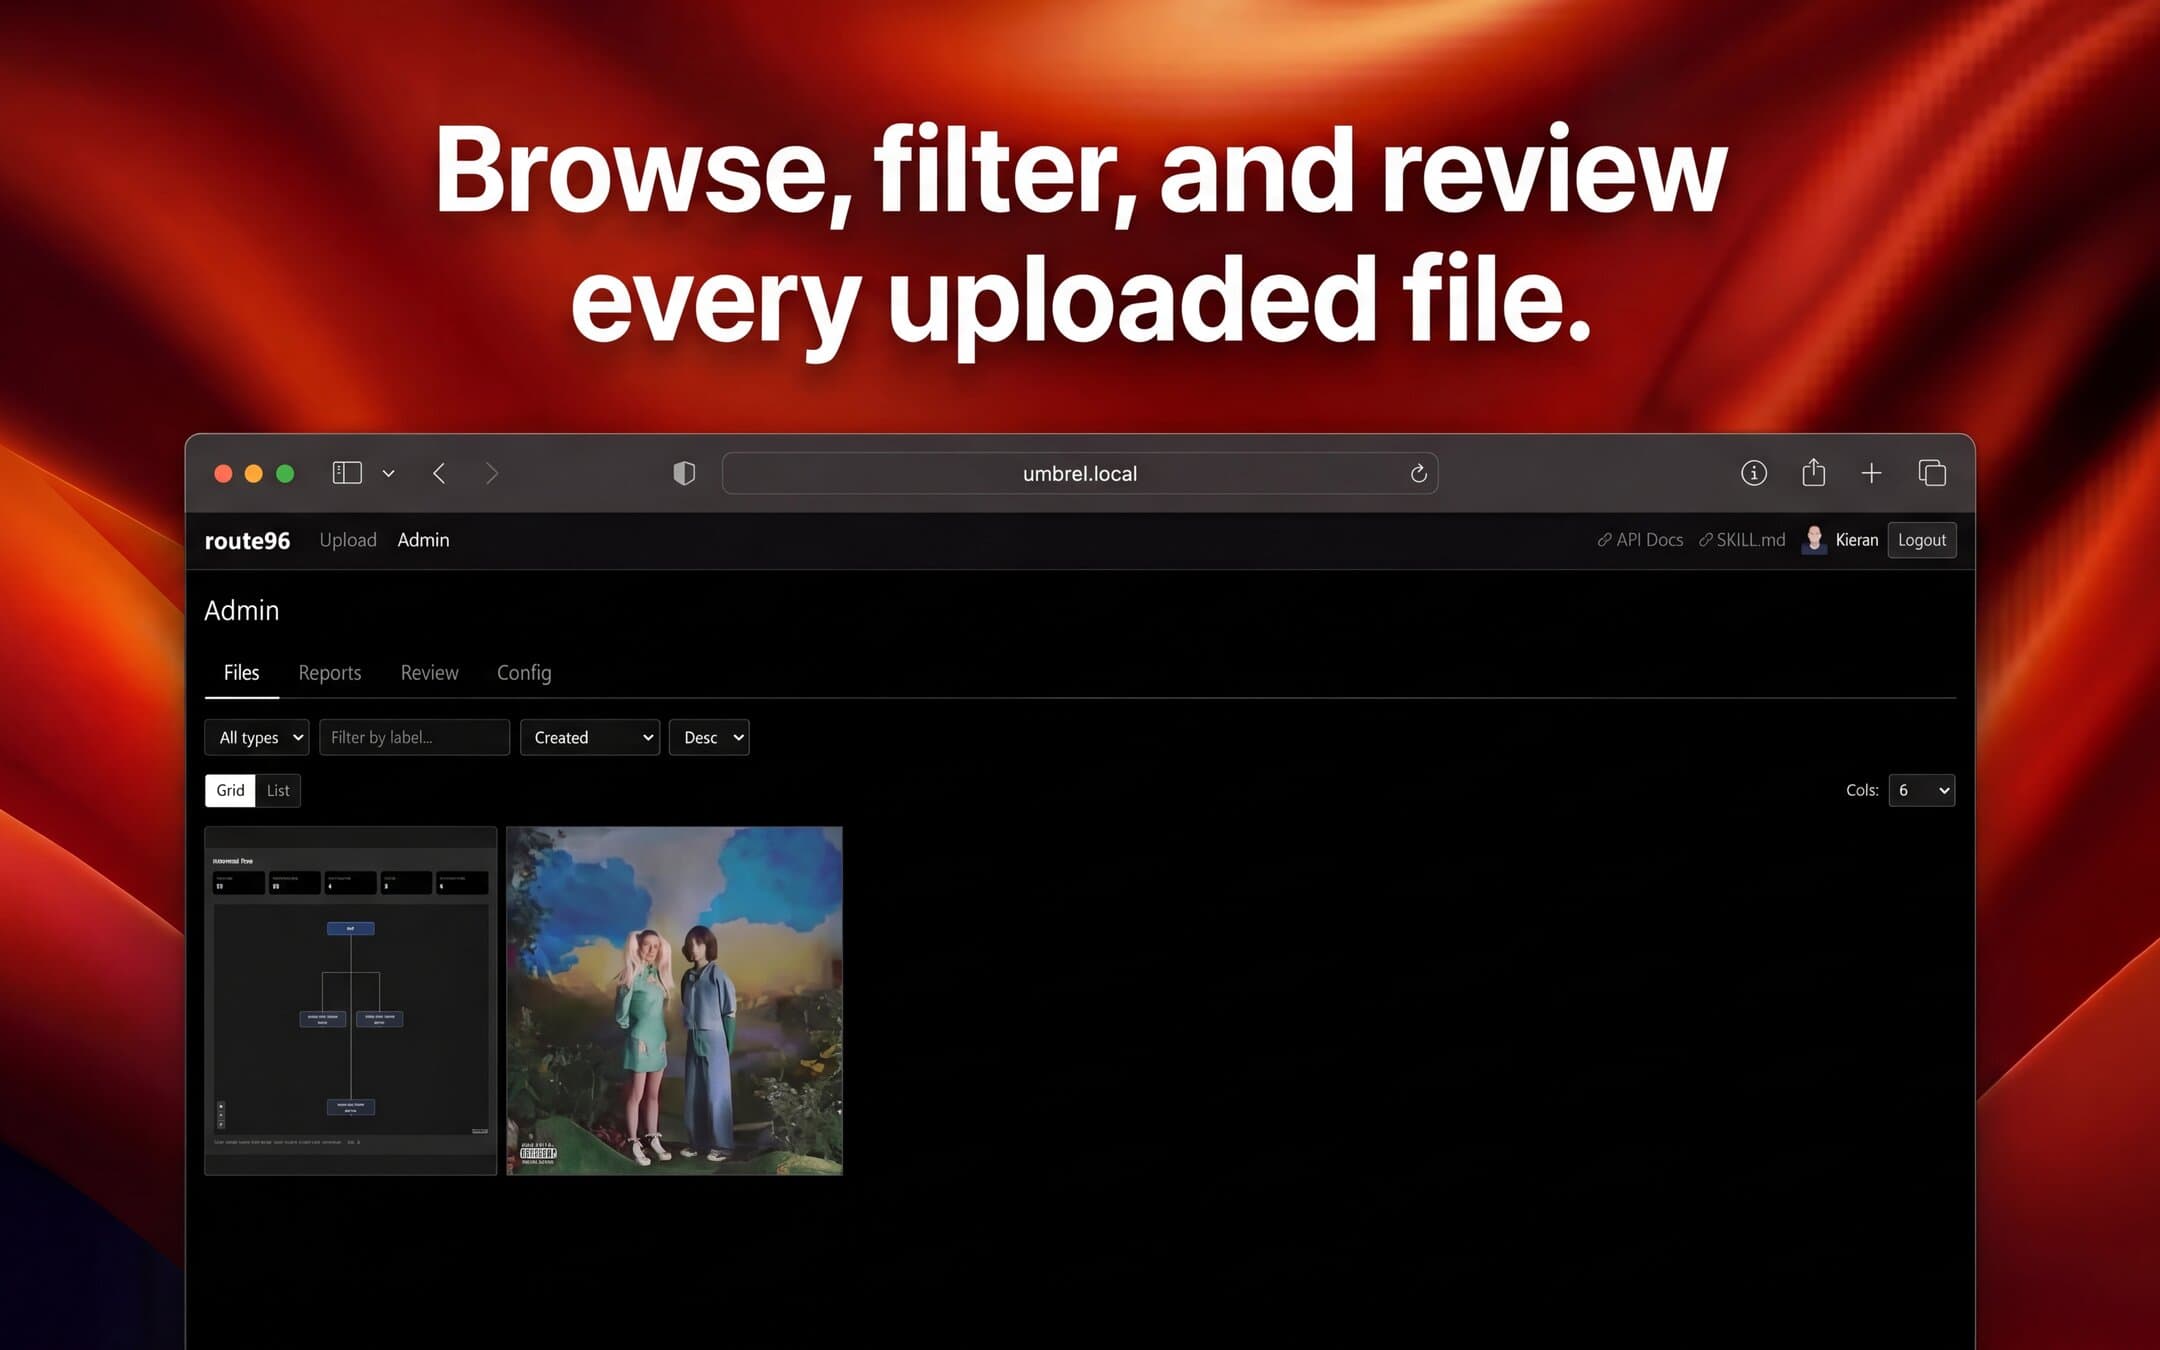Switch to the Reports tab
2160x1350 pixels.
[329, 673]
